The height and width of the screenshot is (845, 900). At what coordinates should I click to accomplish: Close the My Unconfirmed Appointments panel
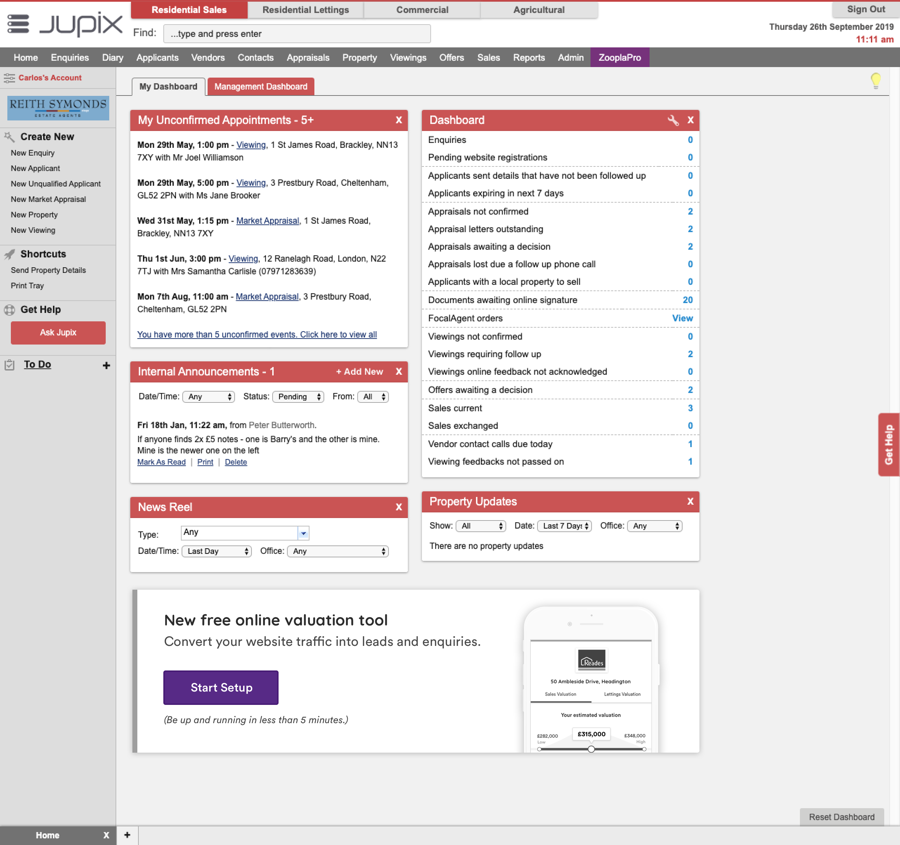(398, 120)
